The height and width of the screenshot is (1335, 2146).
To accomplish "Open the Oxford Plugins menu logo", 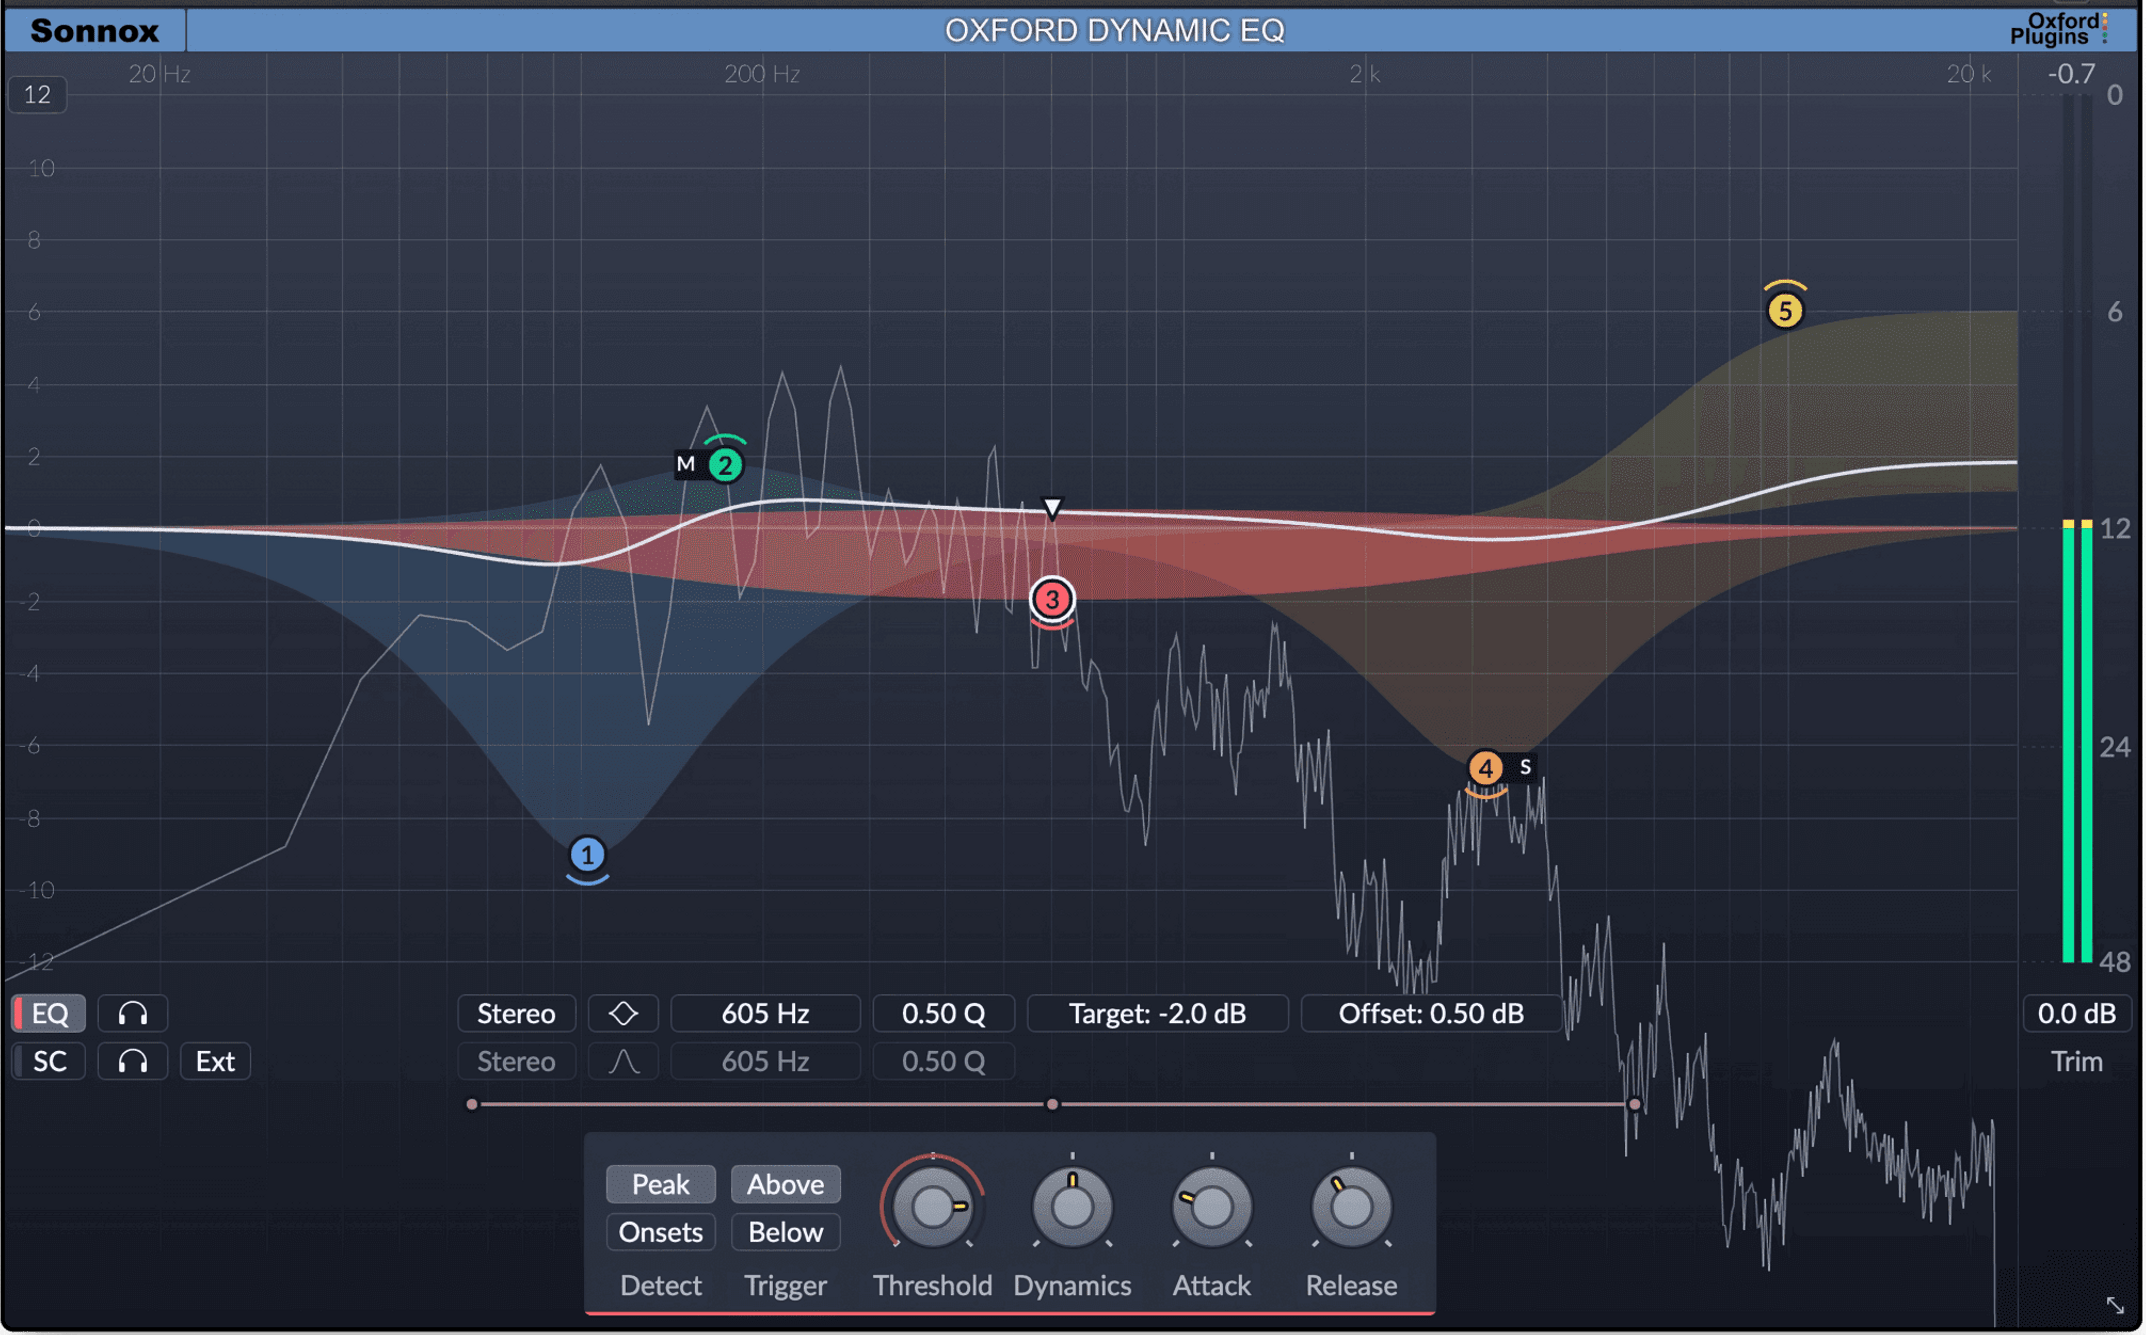I will coord(2060,29).
